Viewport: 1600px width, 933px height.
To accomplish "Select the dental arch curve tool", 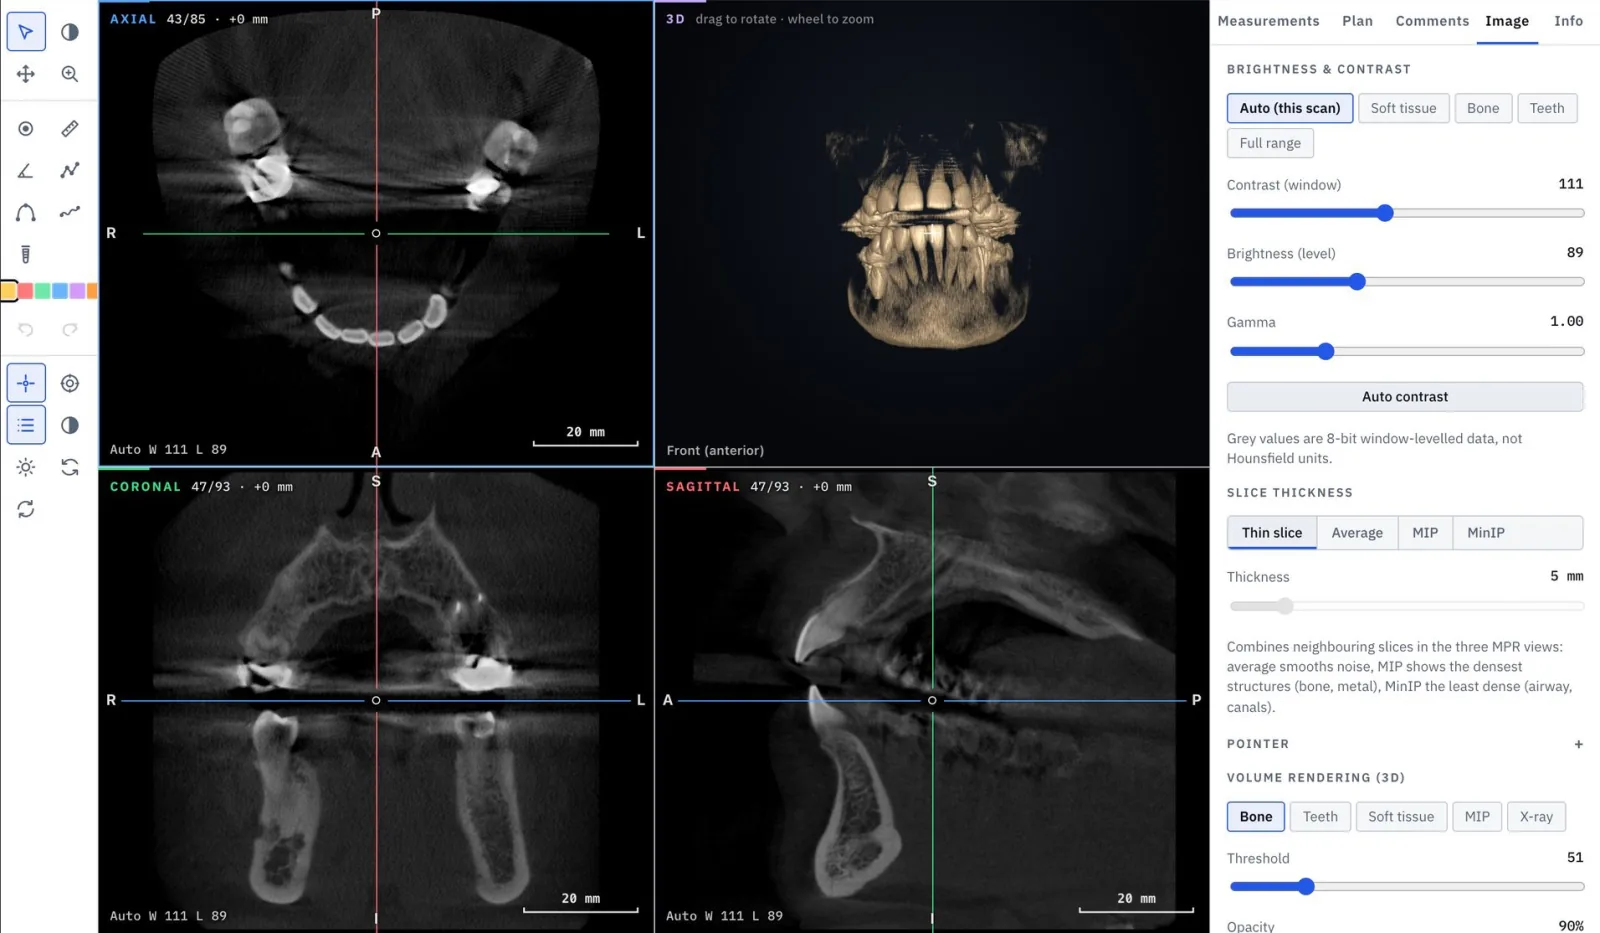I will (x=26, y=213).
